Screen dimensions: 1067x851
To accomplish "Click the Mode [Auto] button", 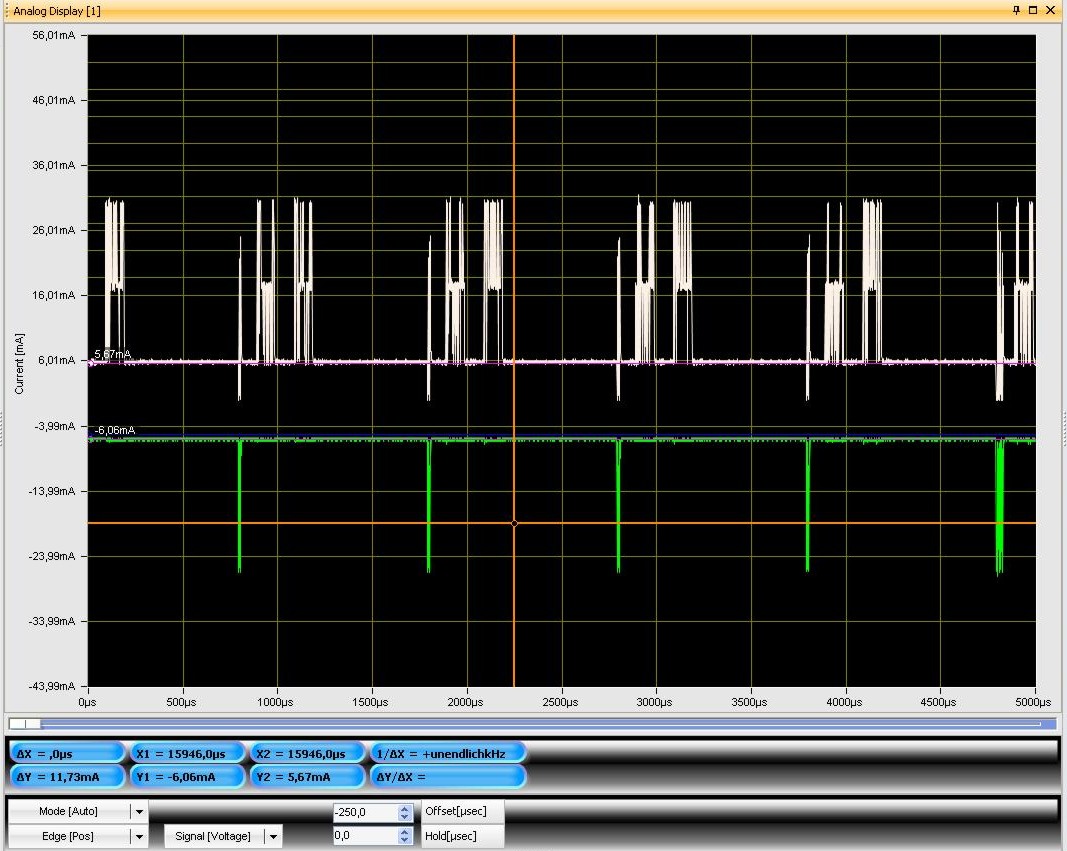I will pyautogui.click(x=69, y=812).
